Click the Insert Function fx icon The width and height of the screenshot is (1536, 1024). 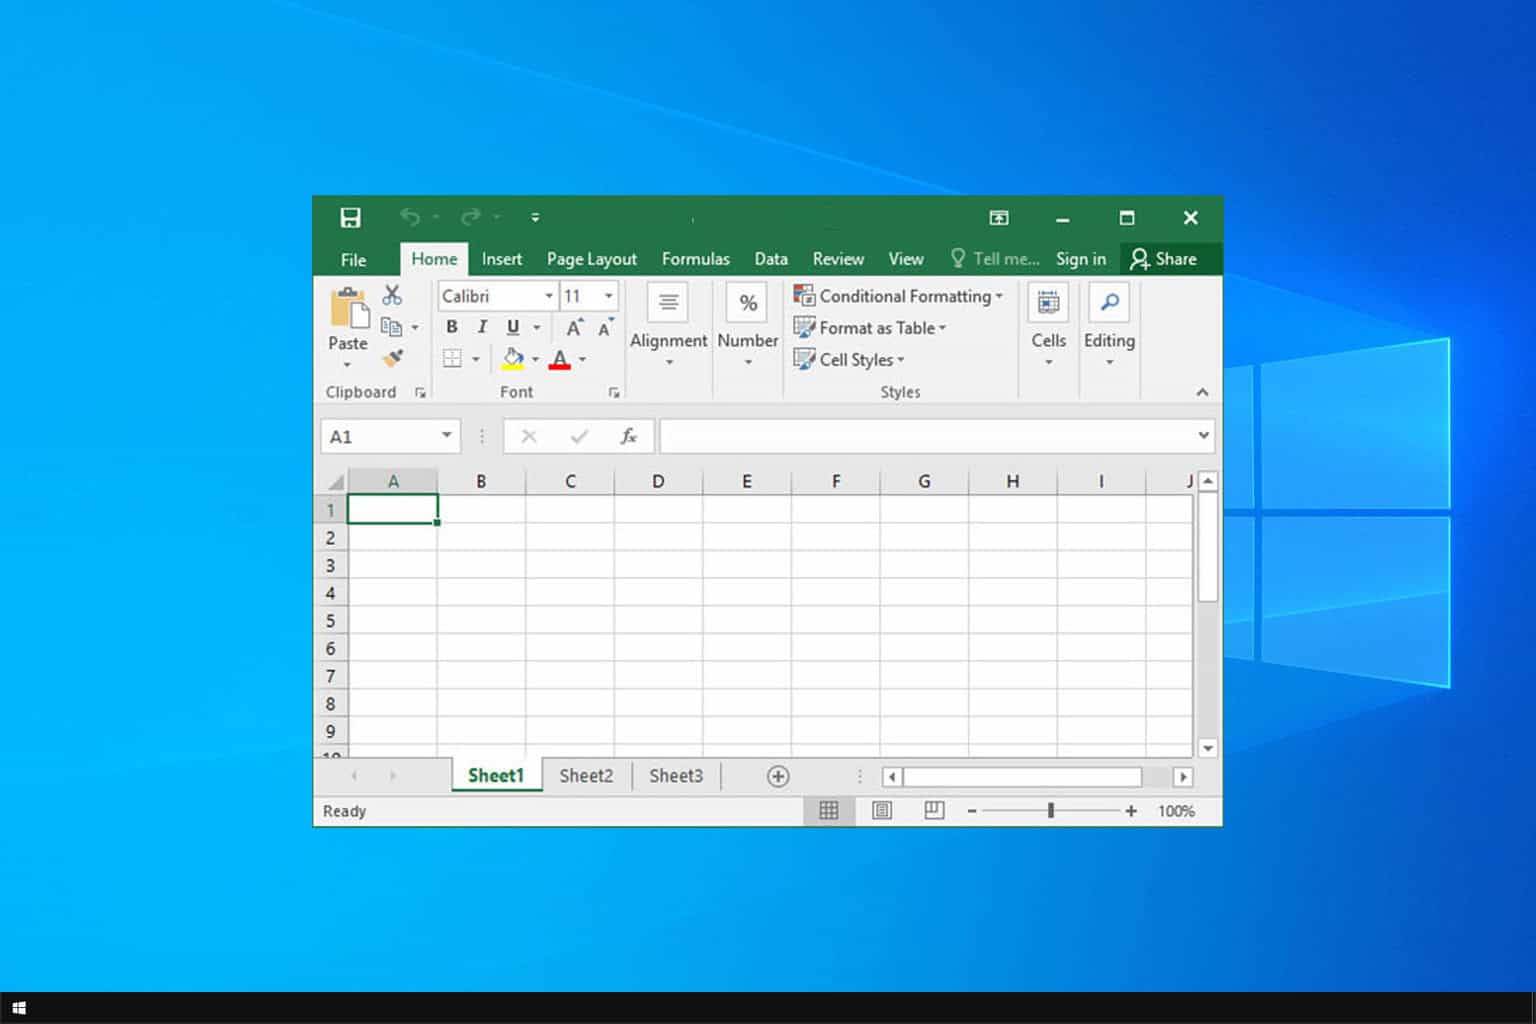[x=628, y=436]
